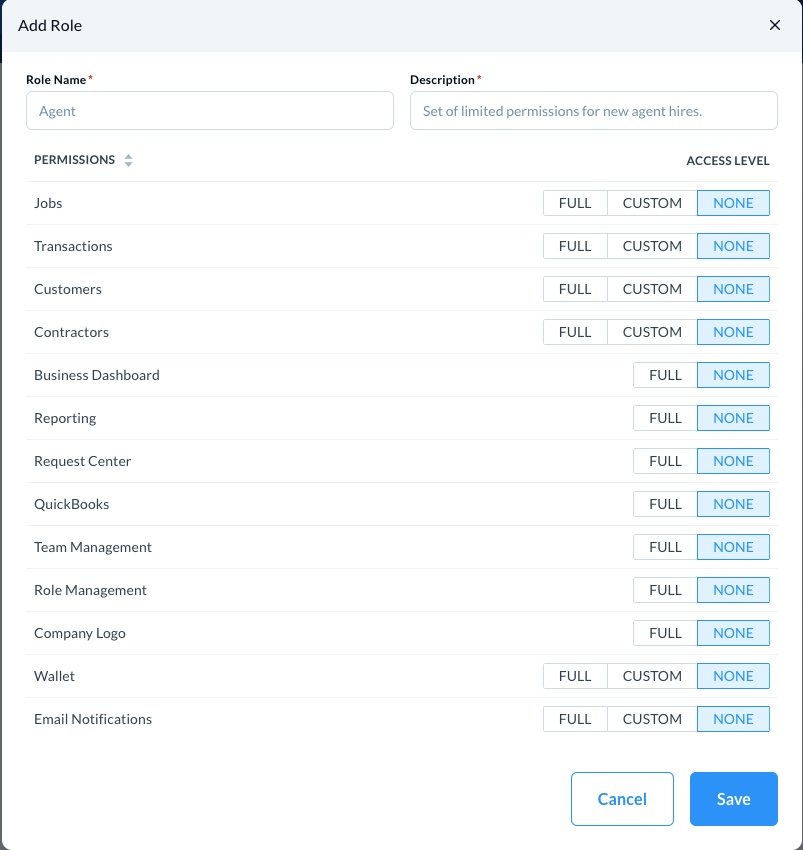Save the new role
This screenshot has height=850, width=803.
[733, 799]
